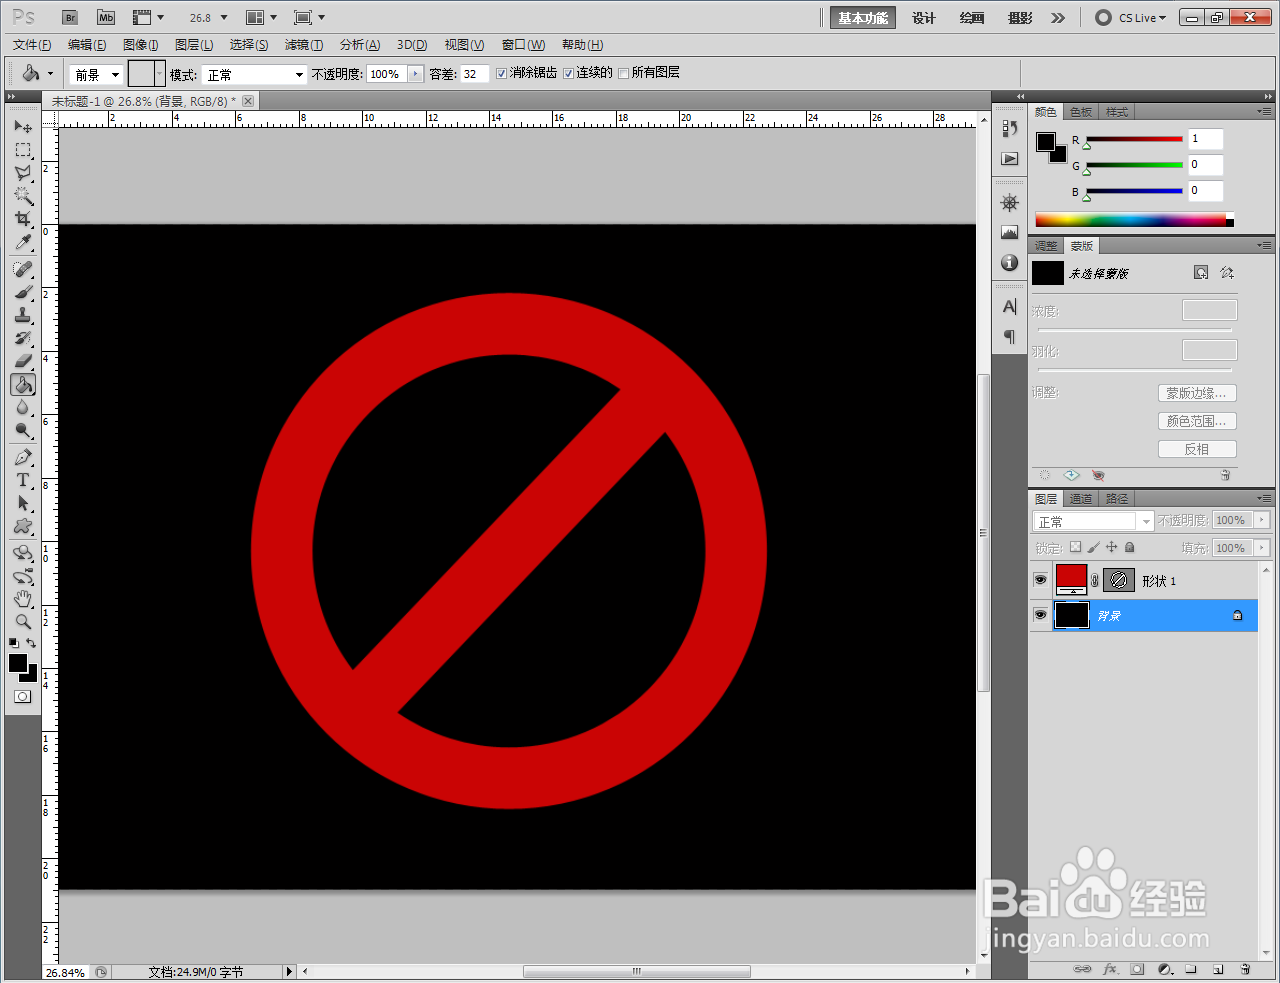The height and width of the screenshot is (983, 1280).
Task: Select the Dodge tool
Action: point(23,431)
